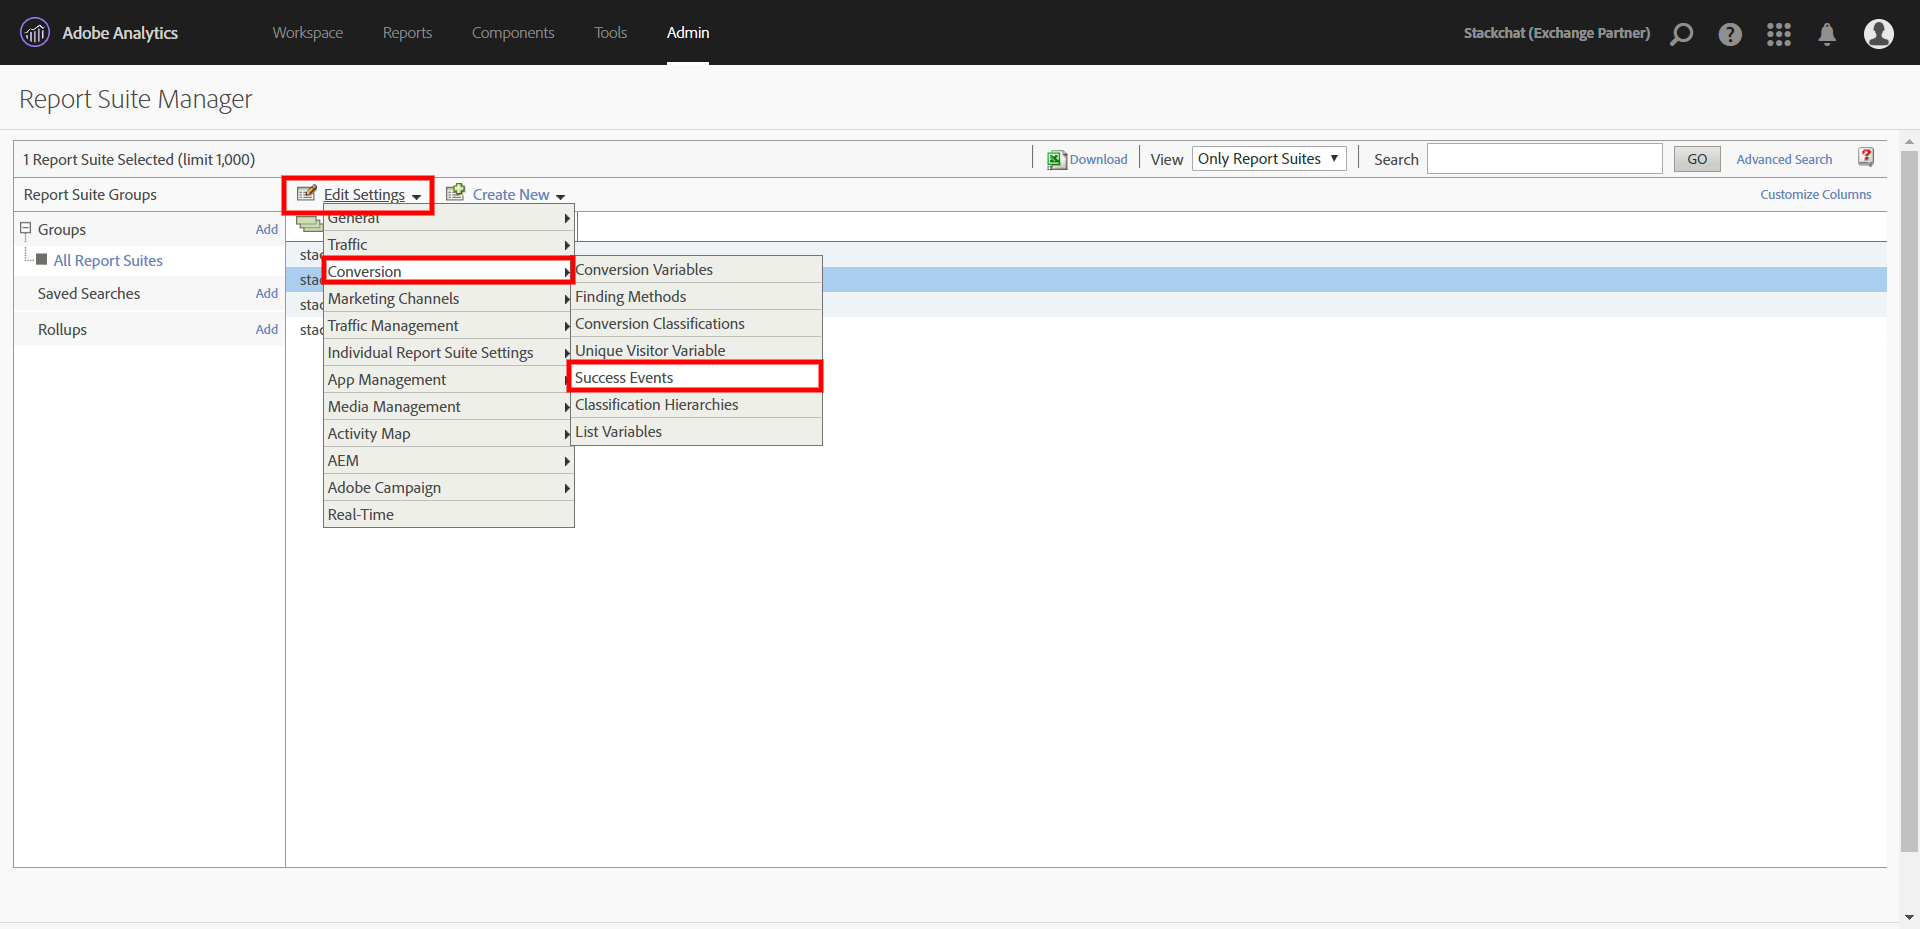Viewport: 1920px width, 929px height.
Task: Click the Download link
Action: click(x=1098, y=159)
